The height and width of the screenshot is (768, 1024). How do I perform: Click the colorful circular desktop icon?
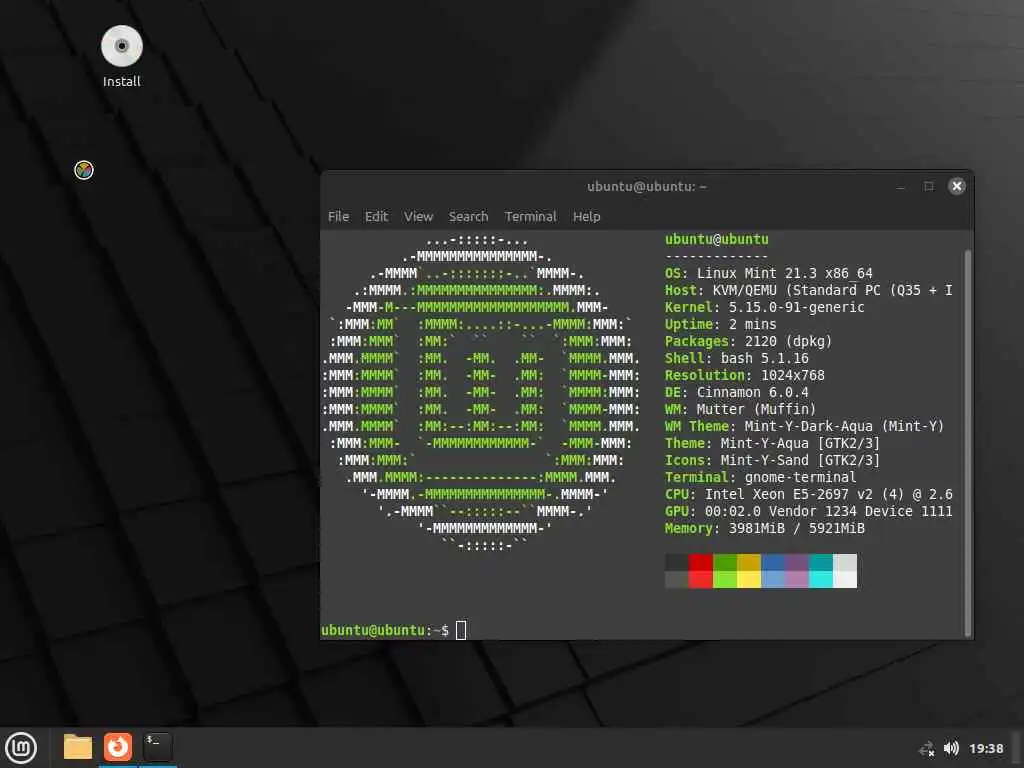[x=84, y=170]
